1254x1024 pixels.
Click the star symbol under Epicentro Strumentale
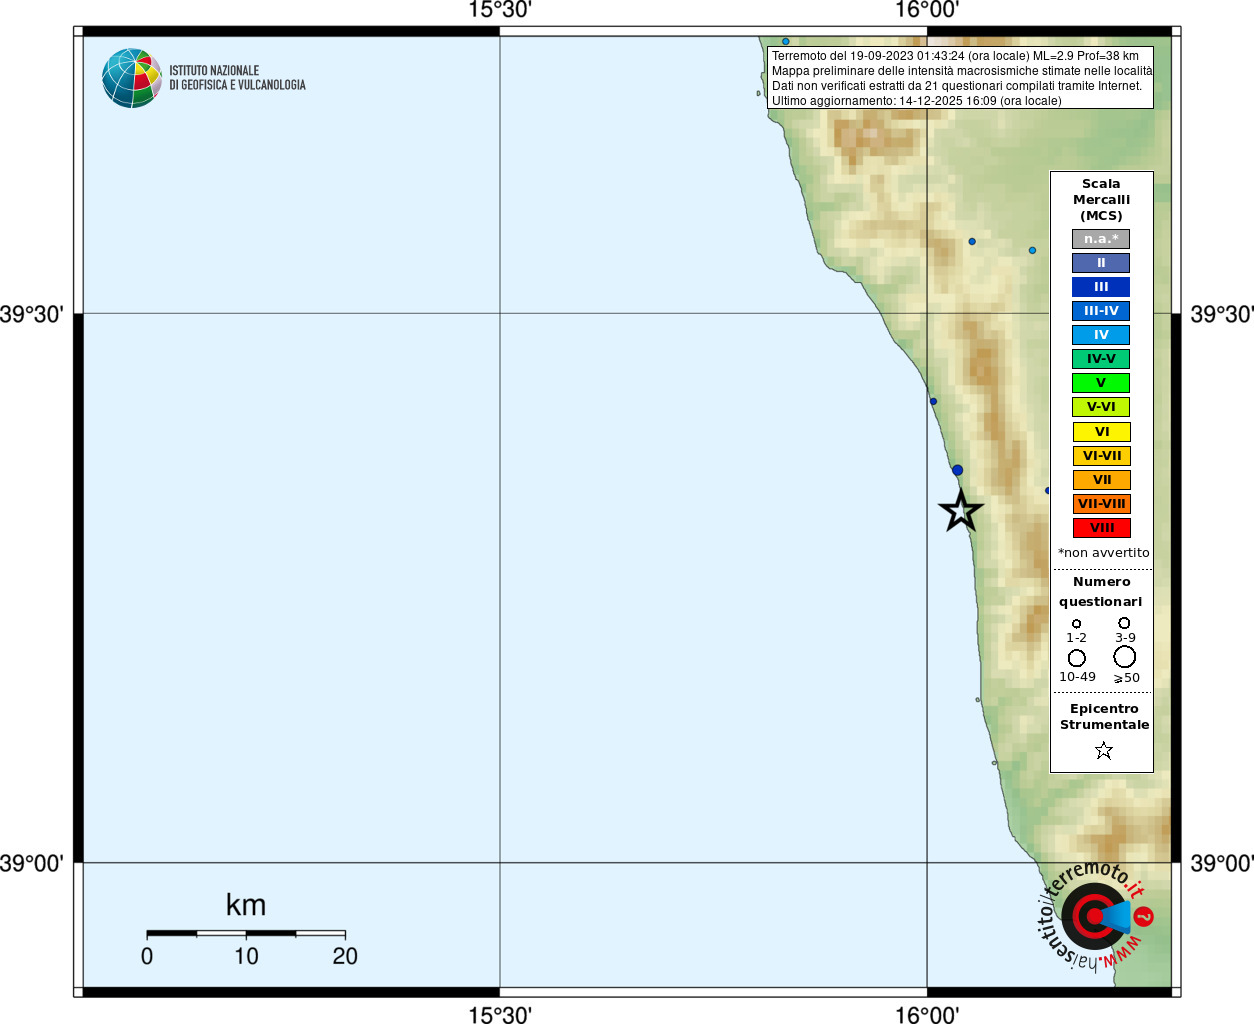(x=1104, y=750)
